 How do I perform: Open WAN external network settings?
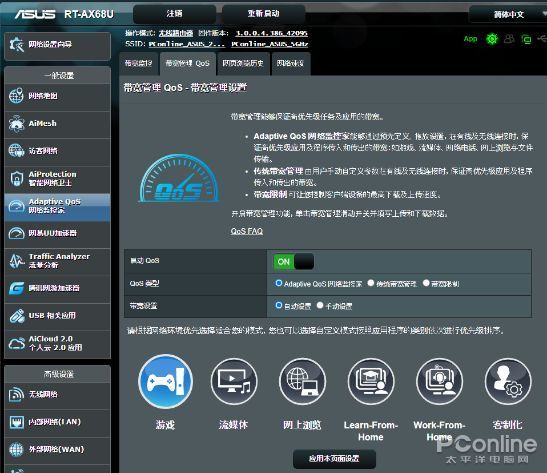[58, 450]
